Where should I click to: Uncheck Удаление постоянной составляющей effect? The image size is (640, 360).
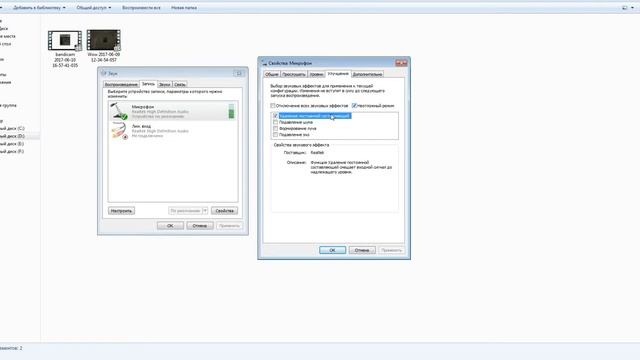(276, 116)
